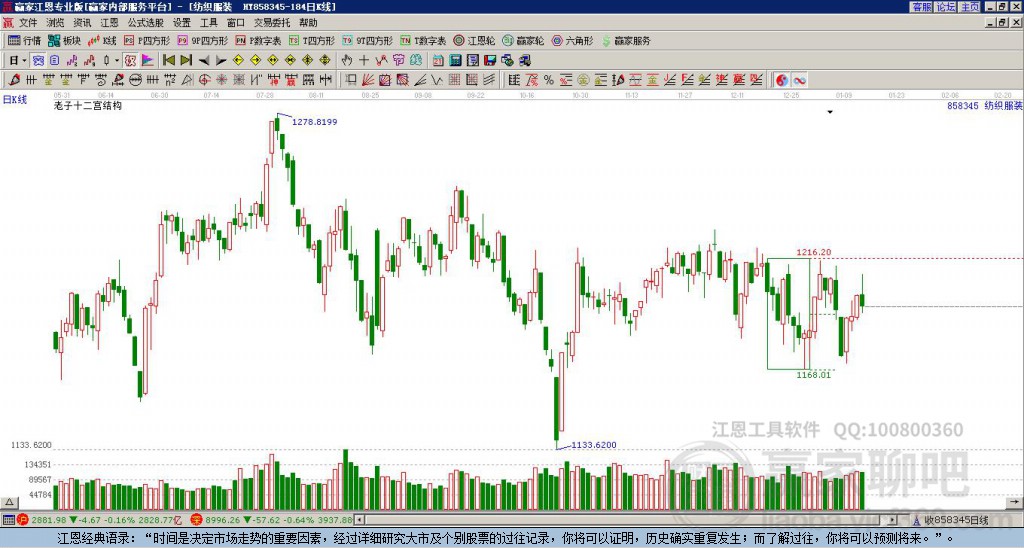Click the 论坛 forum link

coord(945,7)
